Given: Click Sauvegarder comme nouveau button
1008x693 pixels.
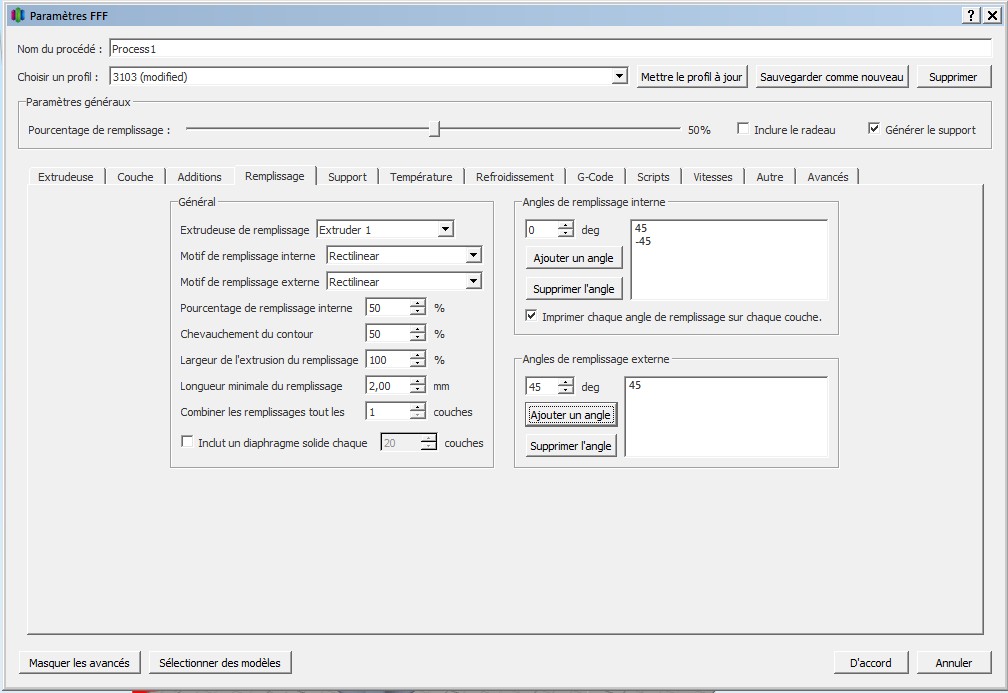Looking at the screenshot, I should (831, 77).
